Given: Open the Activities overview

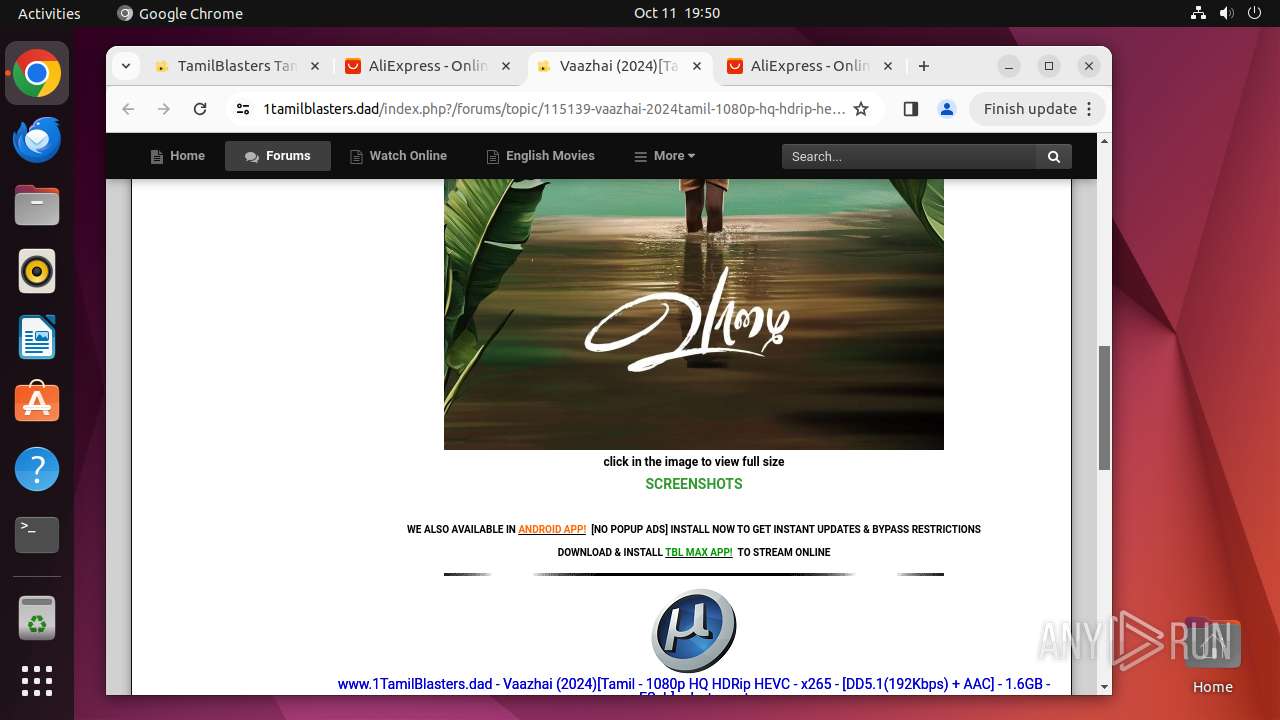Looking at the screenshot, I should point(49,13).
